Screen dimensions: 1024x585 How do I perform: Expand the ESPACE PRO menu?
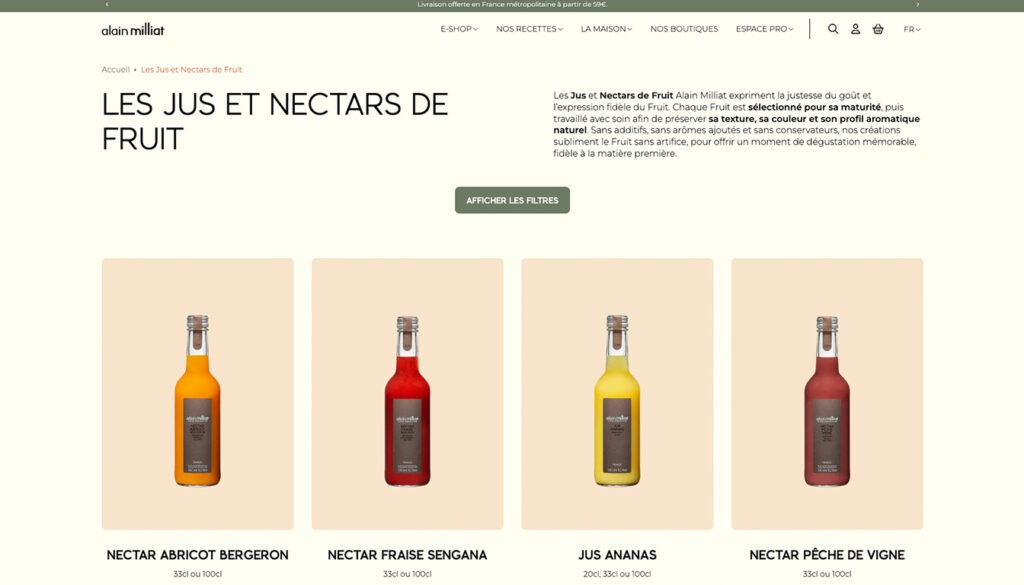(x=764, y=29)
